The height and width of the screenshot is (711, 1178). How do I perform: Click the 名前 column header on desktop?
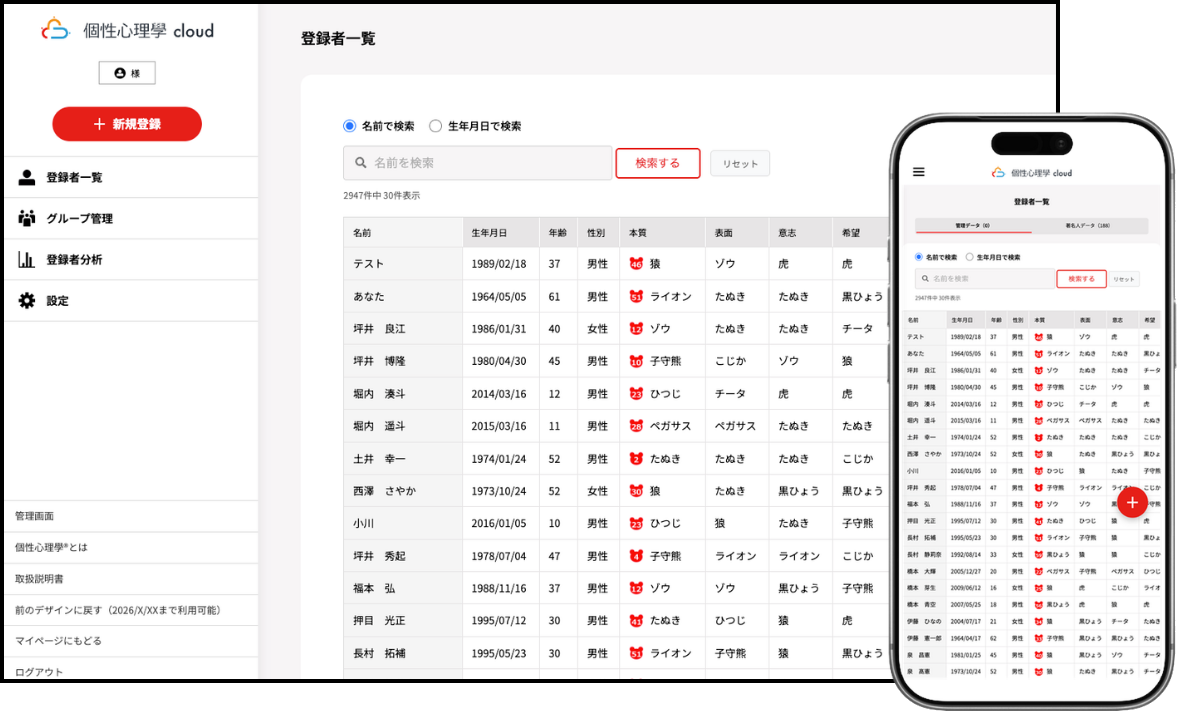tap(403, 233)
